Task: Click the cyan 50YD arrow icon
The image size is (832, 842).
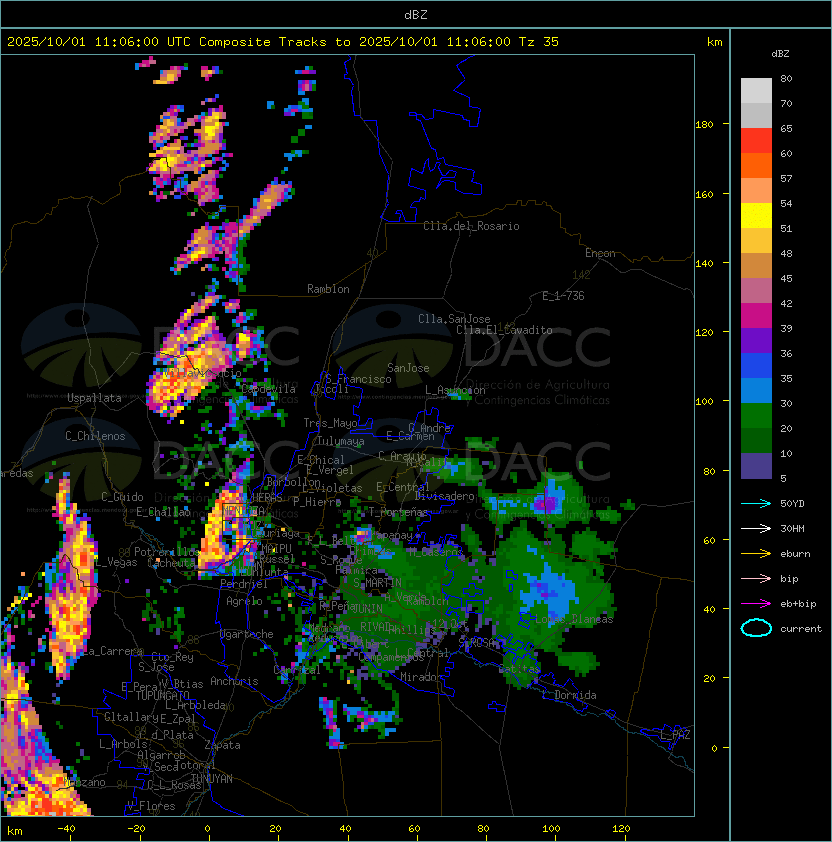Action: [756, 503]
